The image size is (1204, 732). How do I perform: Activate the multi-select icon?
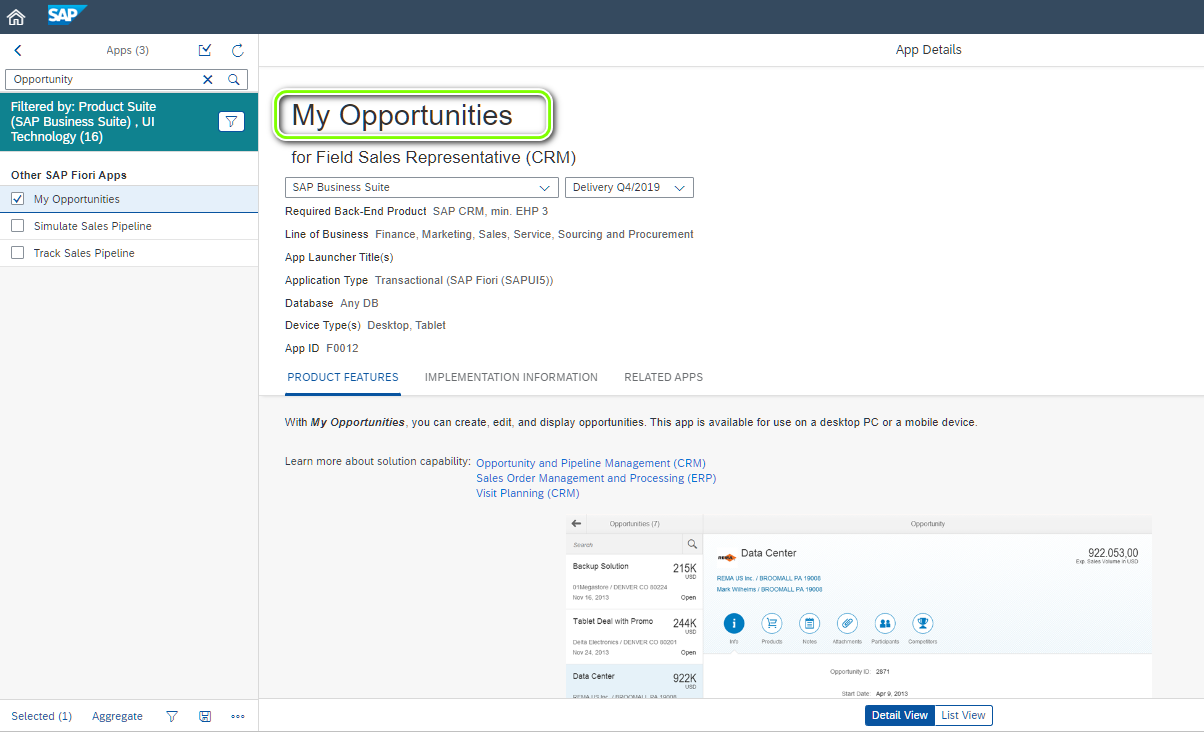tap(205, 50)
